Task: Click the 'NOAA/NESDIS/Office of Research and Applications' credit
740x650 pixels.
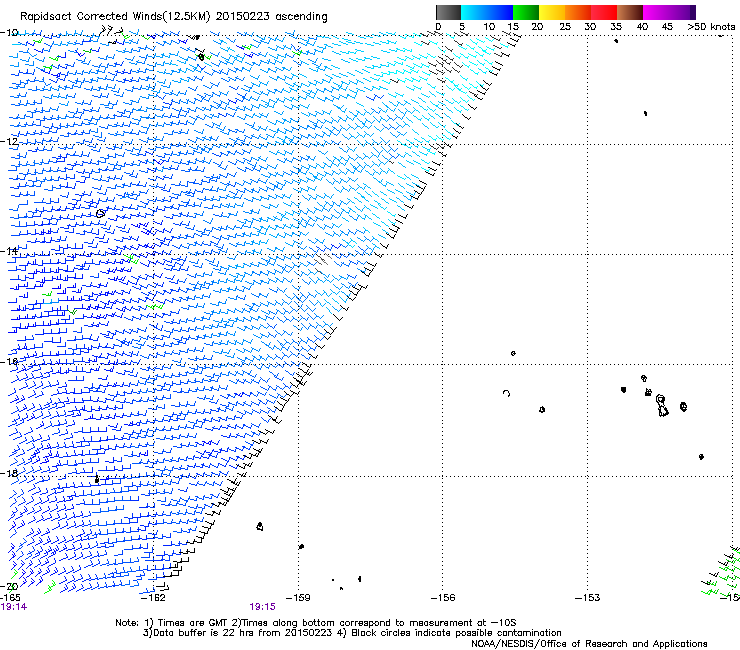Action: 589,644
